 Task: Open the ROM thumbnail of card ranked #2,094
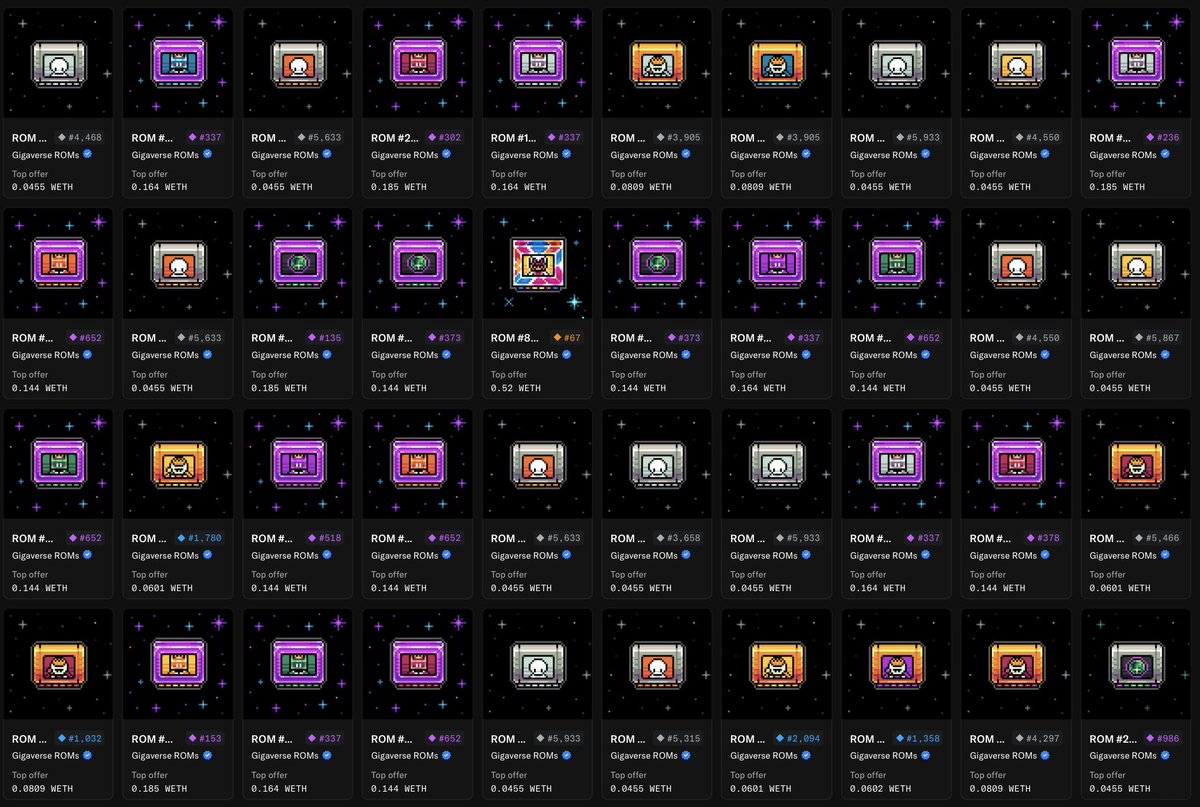pos(776,664)
